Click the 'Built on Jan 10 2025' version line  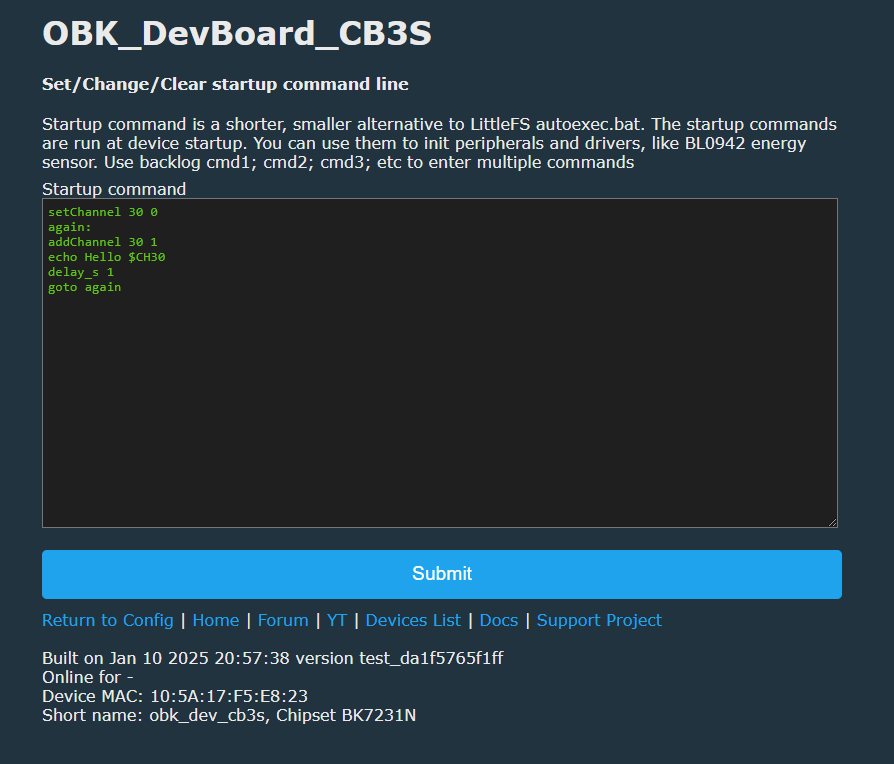point(273,659)
